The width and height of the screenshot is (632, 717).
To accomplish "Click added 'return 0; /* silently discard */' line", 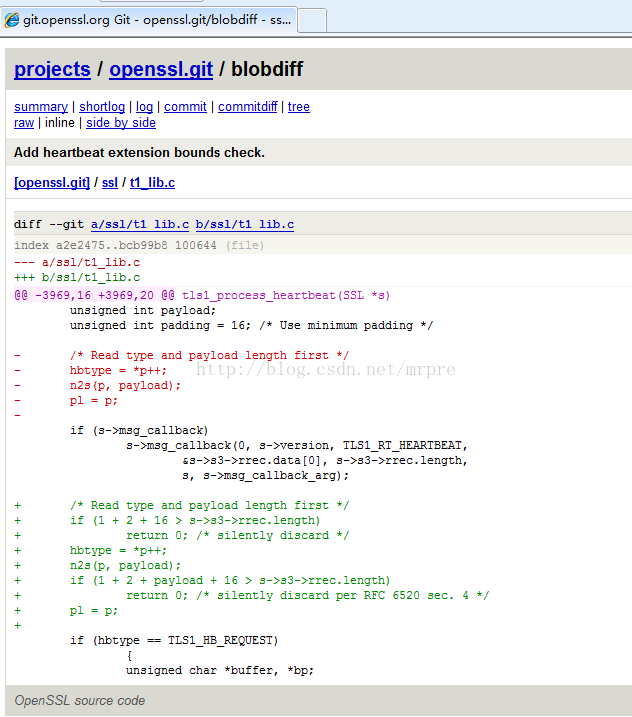I will (x=237, y=535).
